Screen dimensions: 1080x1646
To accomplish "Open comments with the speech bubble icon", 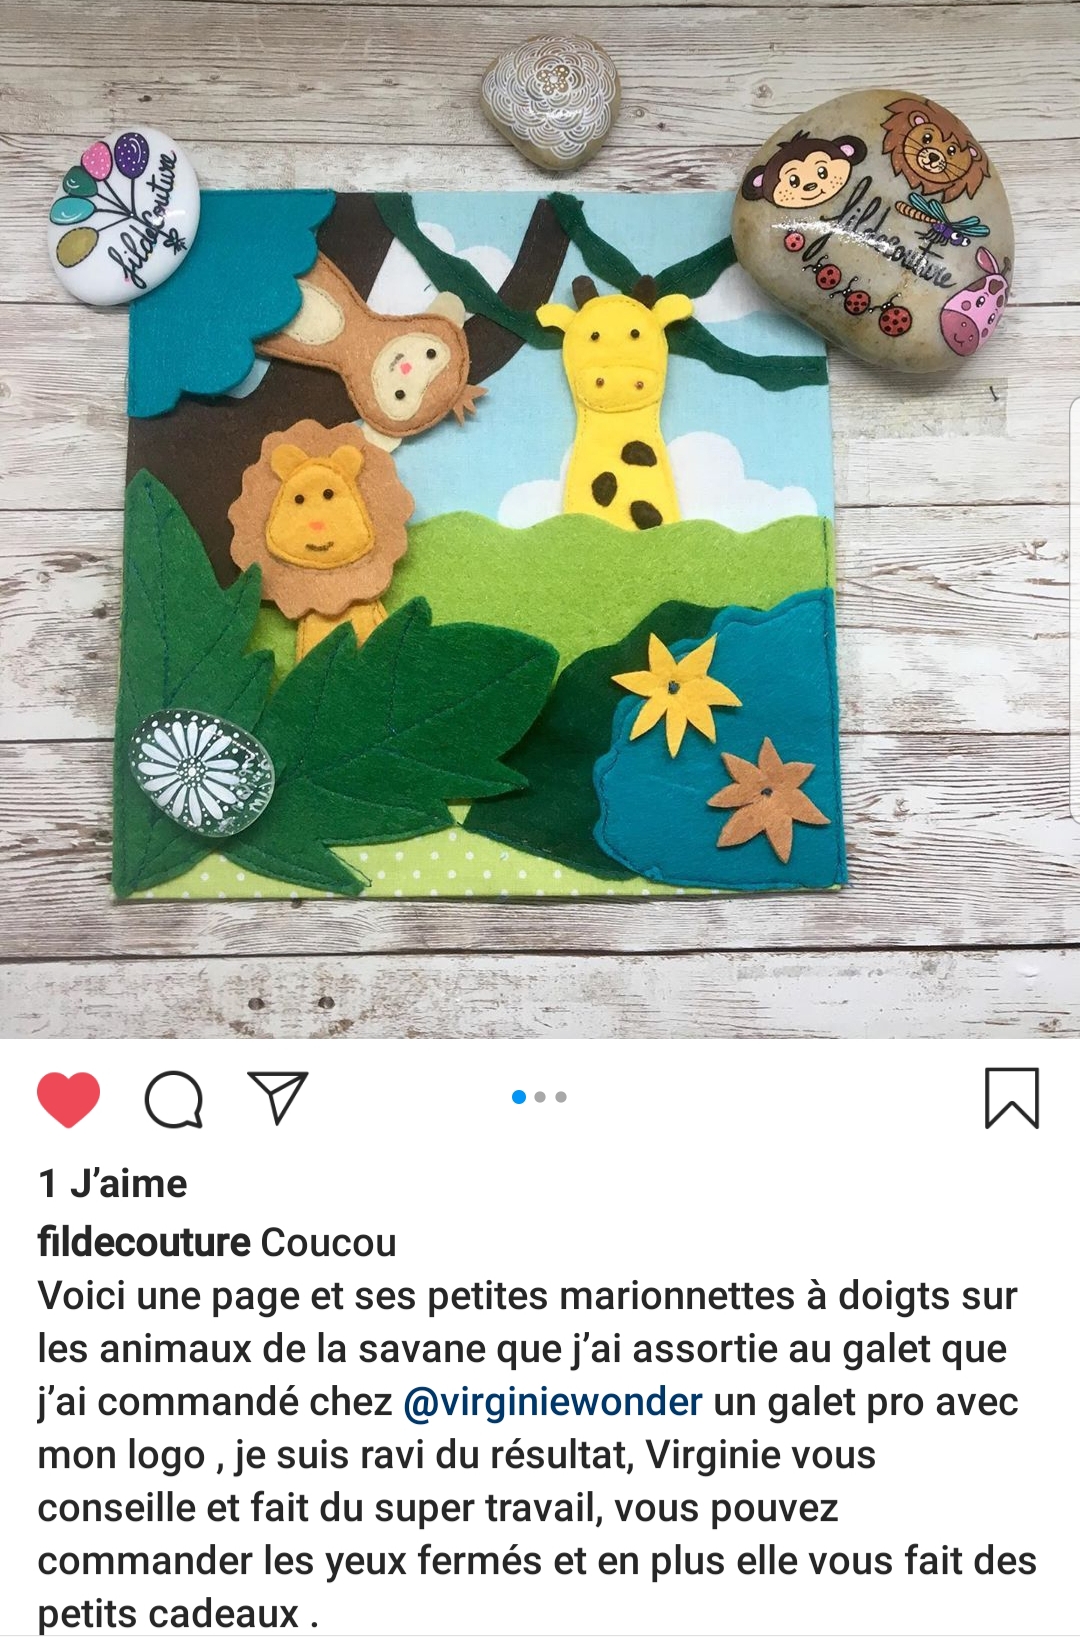I will 174,1099.
